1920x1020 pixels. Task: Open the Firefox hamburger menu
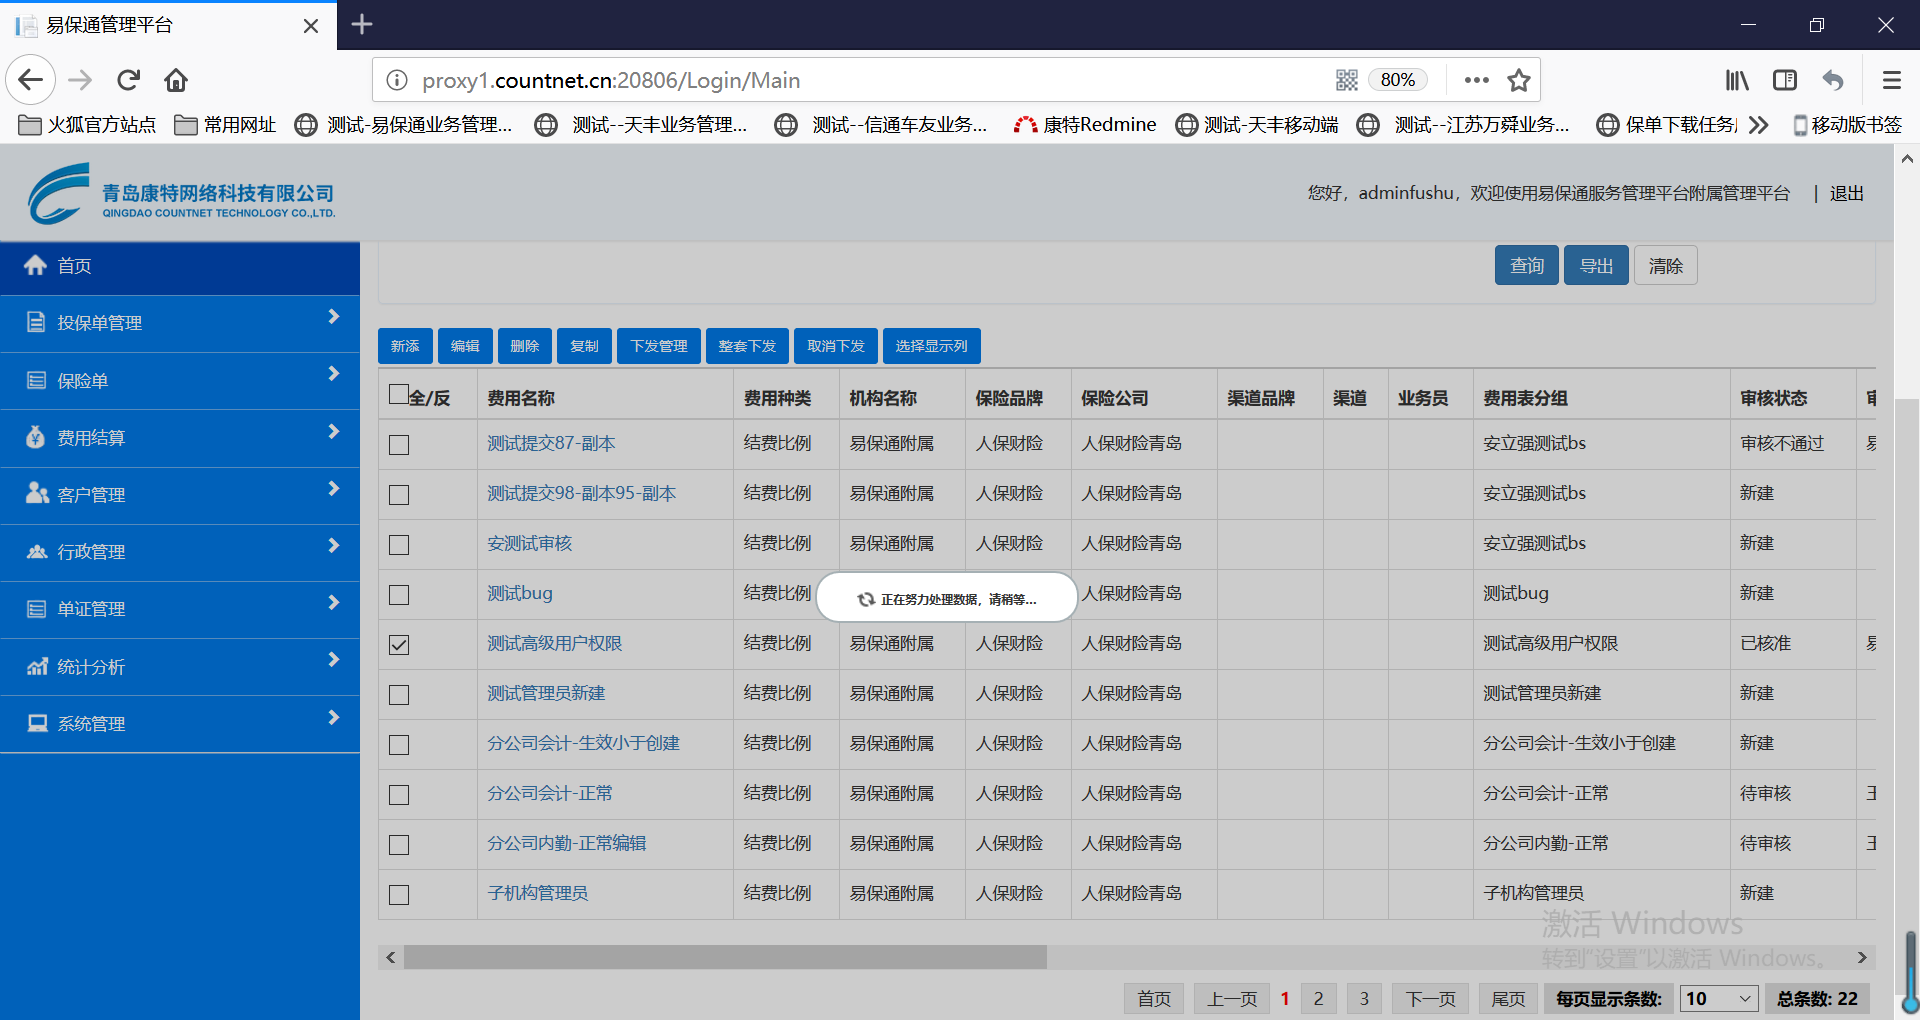point(1891,80)
